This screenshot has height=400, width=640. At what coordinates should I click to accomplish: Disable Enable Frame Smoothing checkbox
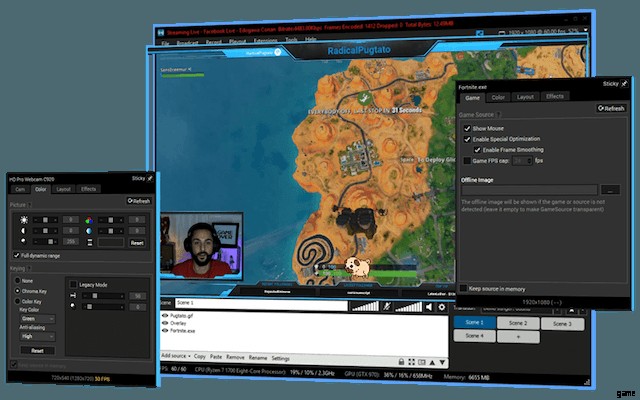[x=478, y=149]
